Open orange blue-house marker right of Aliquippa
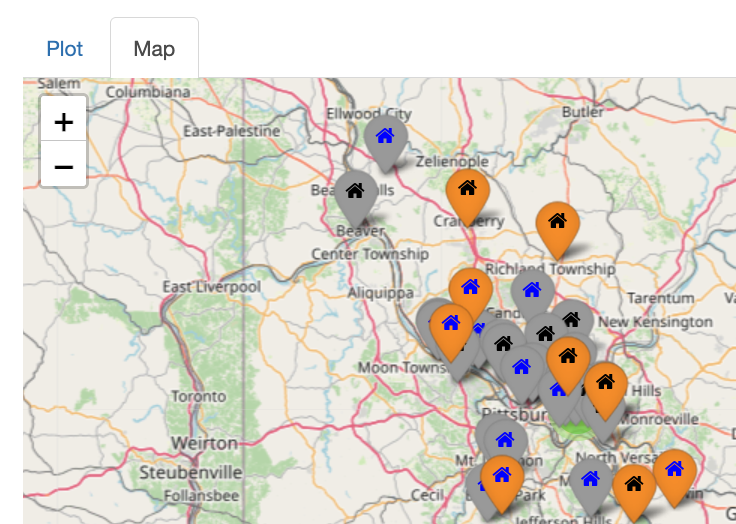The height and width of the screenshot is (524, 736). pyautogui.click(x=470, y=291)
